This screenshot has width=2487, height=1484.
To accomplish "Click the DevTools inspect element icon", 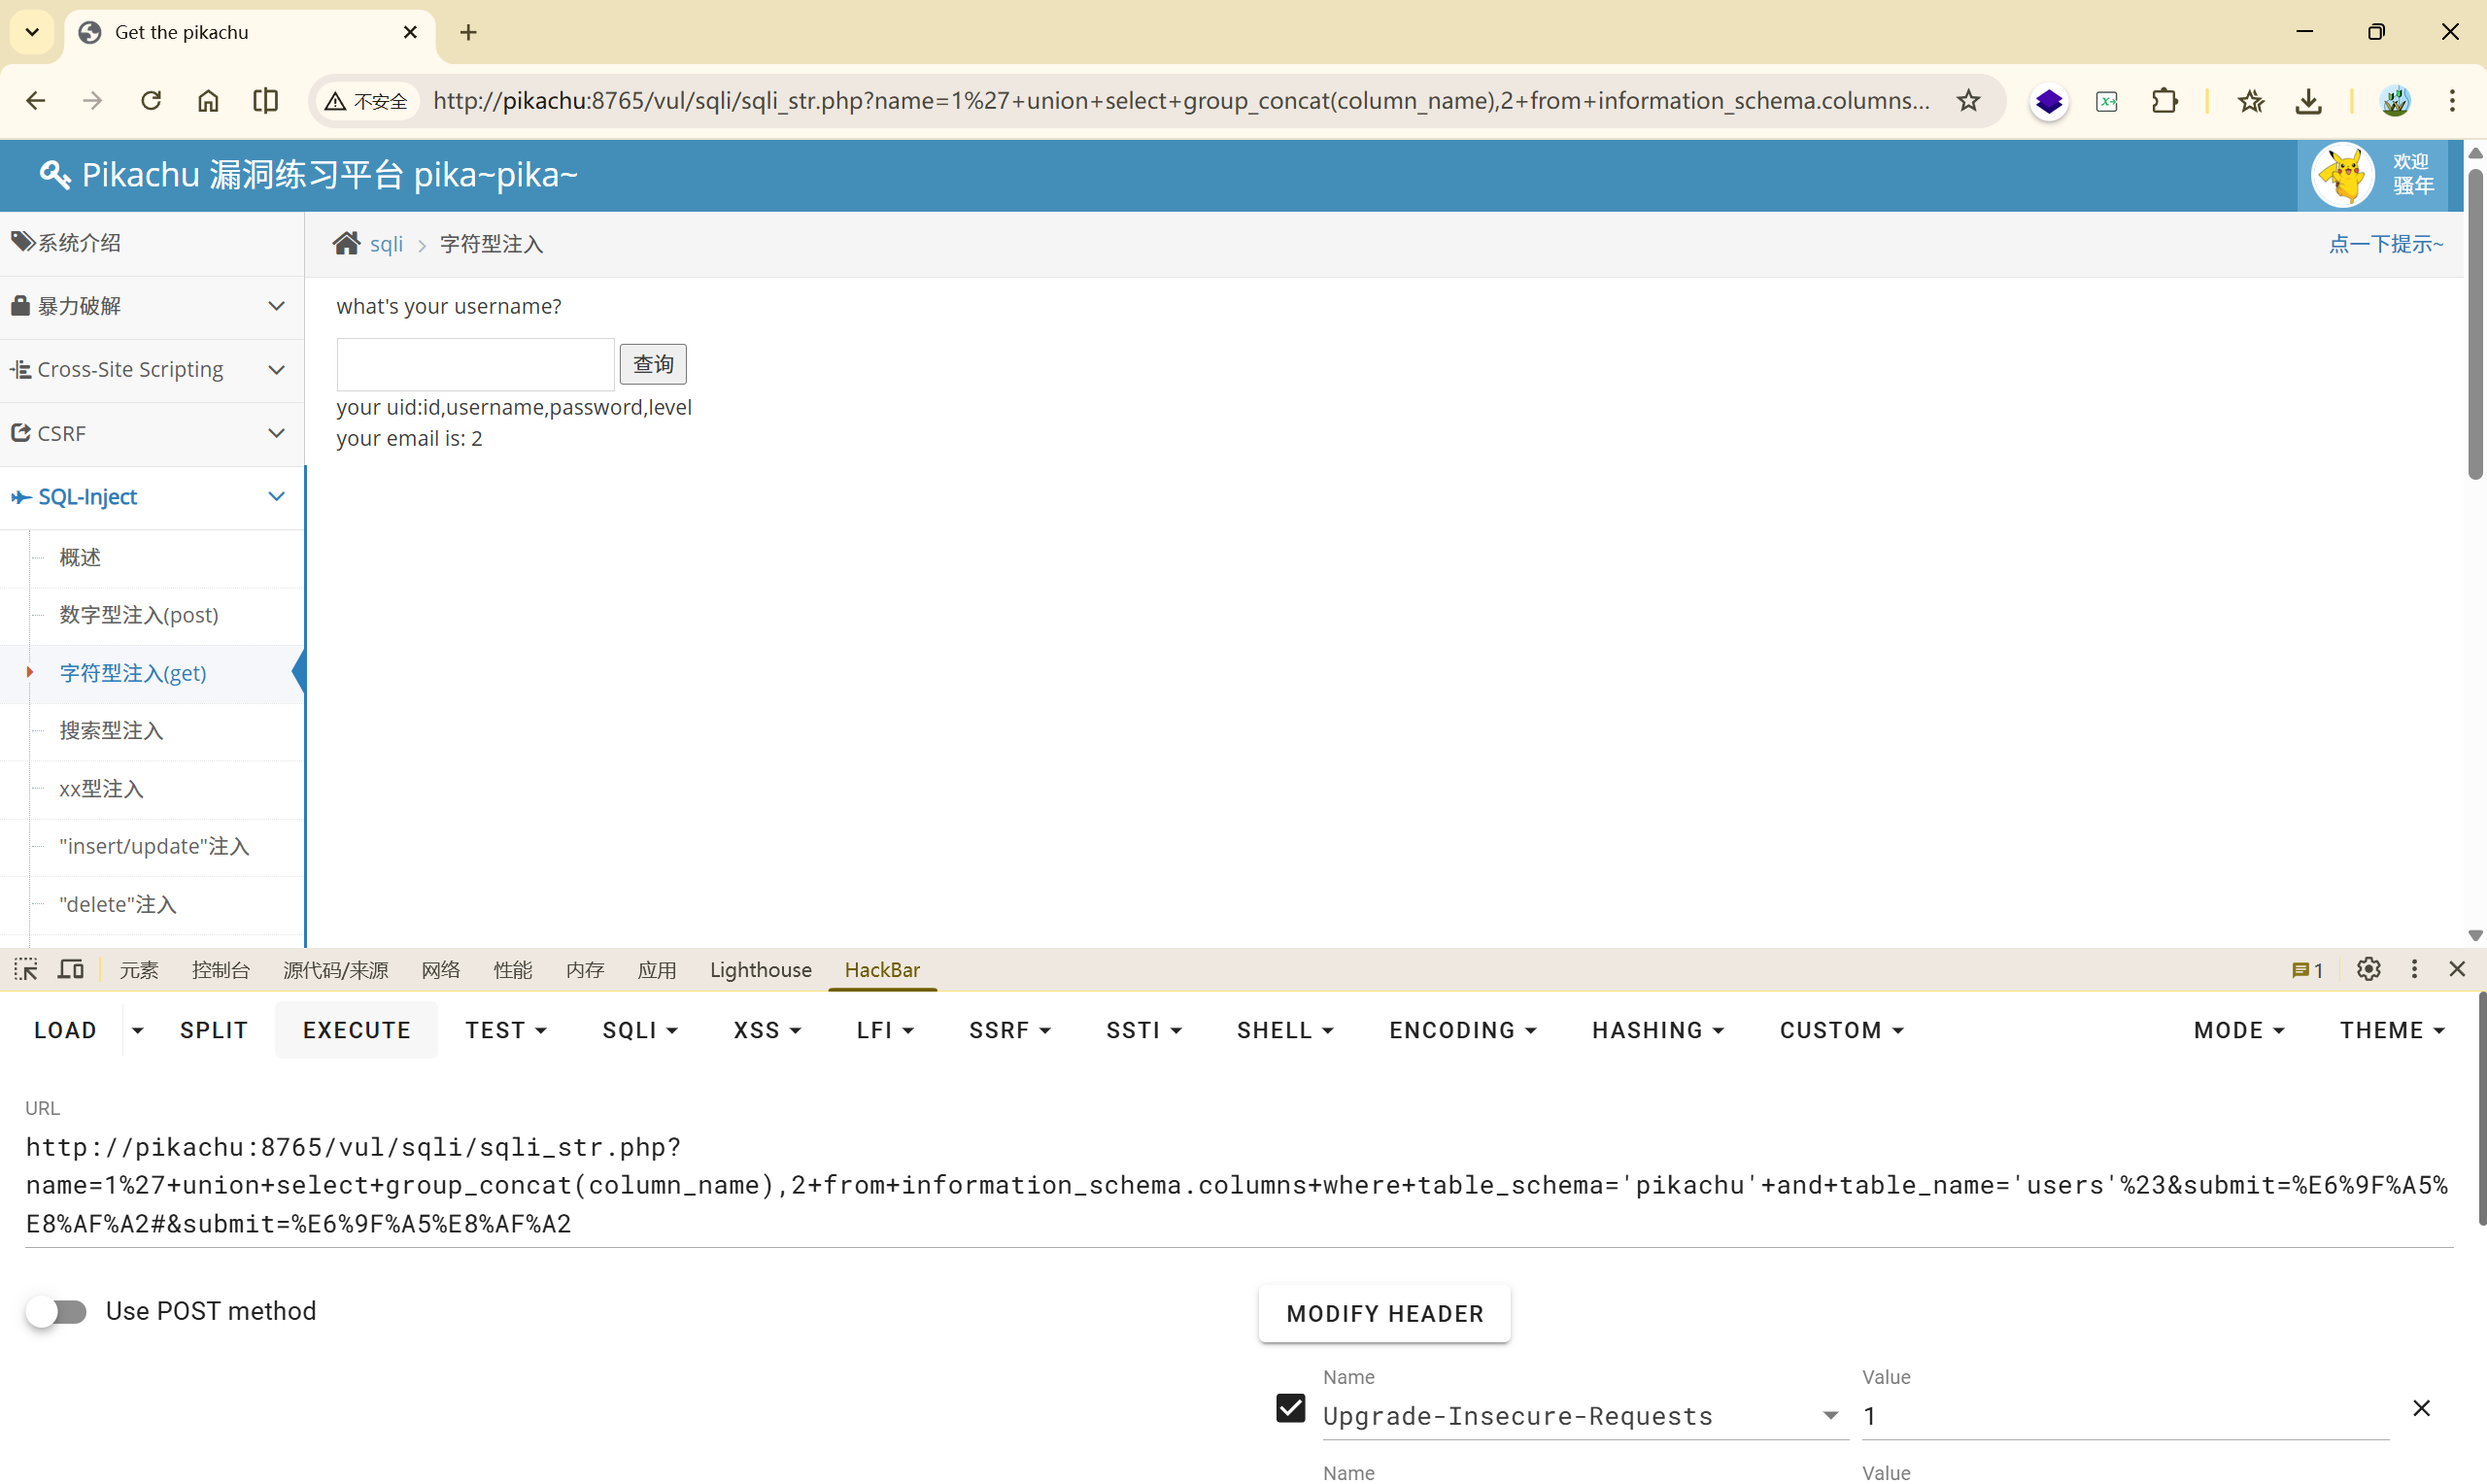I will point(26,969).
